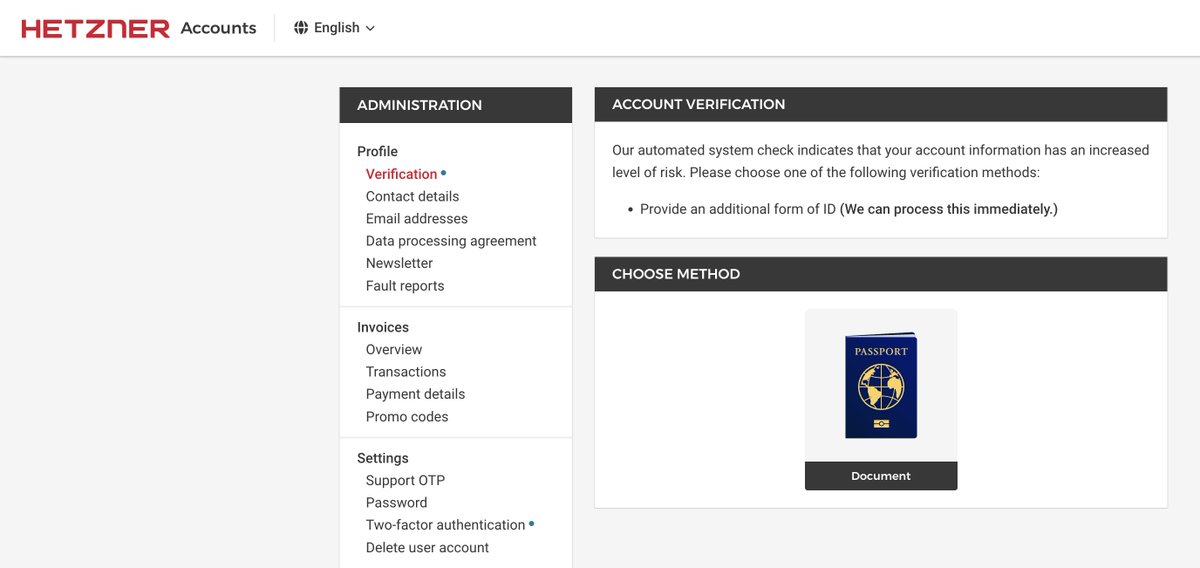Open the invoices Overview
Screen dimensions: 1200x568
pos(394,349)
